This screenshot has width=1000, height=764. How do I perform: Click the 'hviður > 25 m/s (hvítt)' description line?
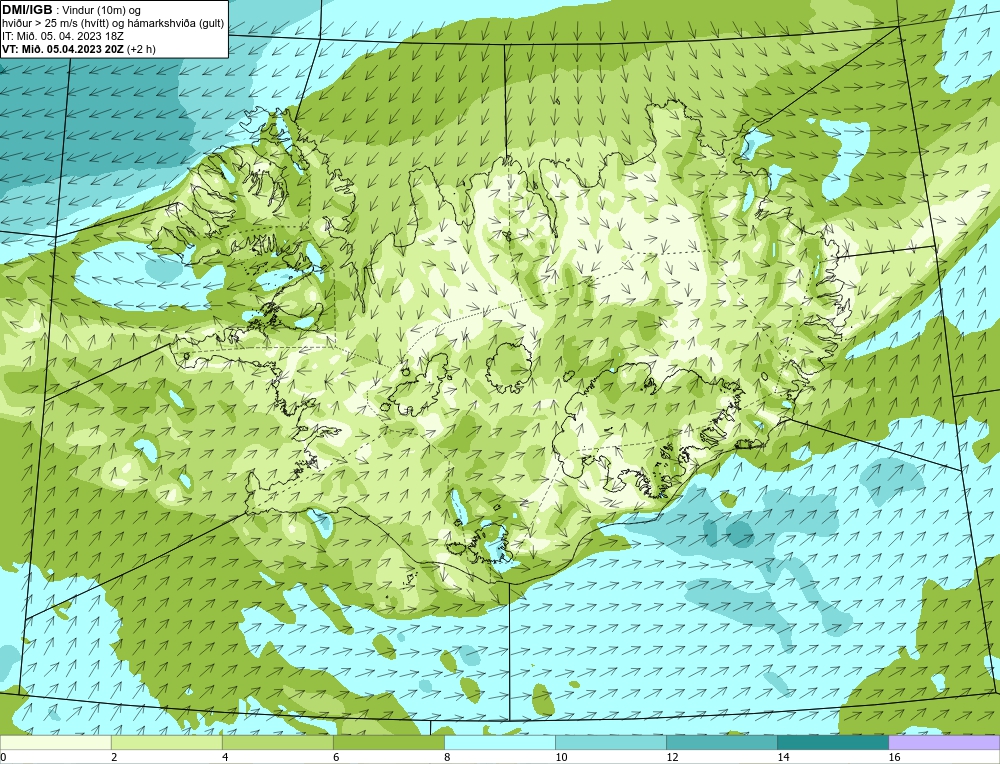tap(113, 24)
